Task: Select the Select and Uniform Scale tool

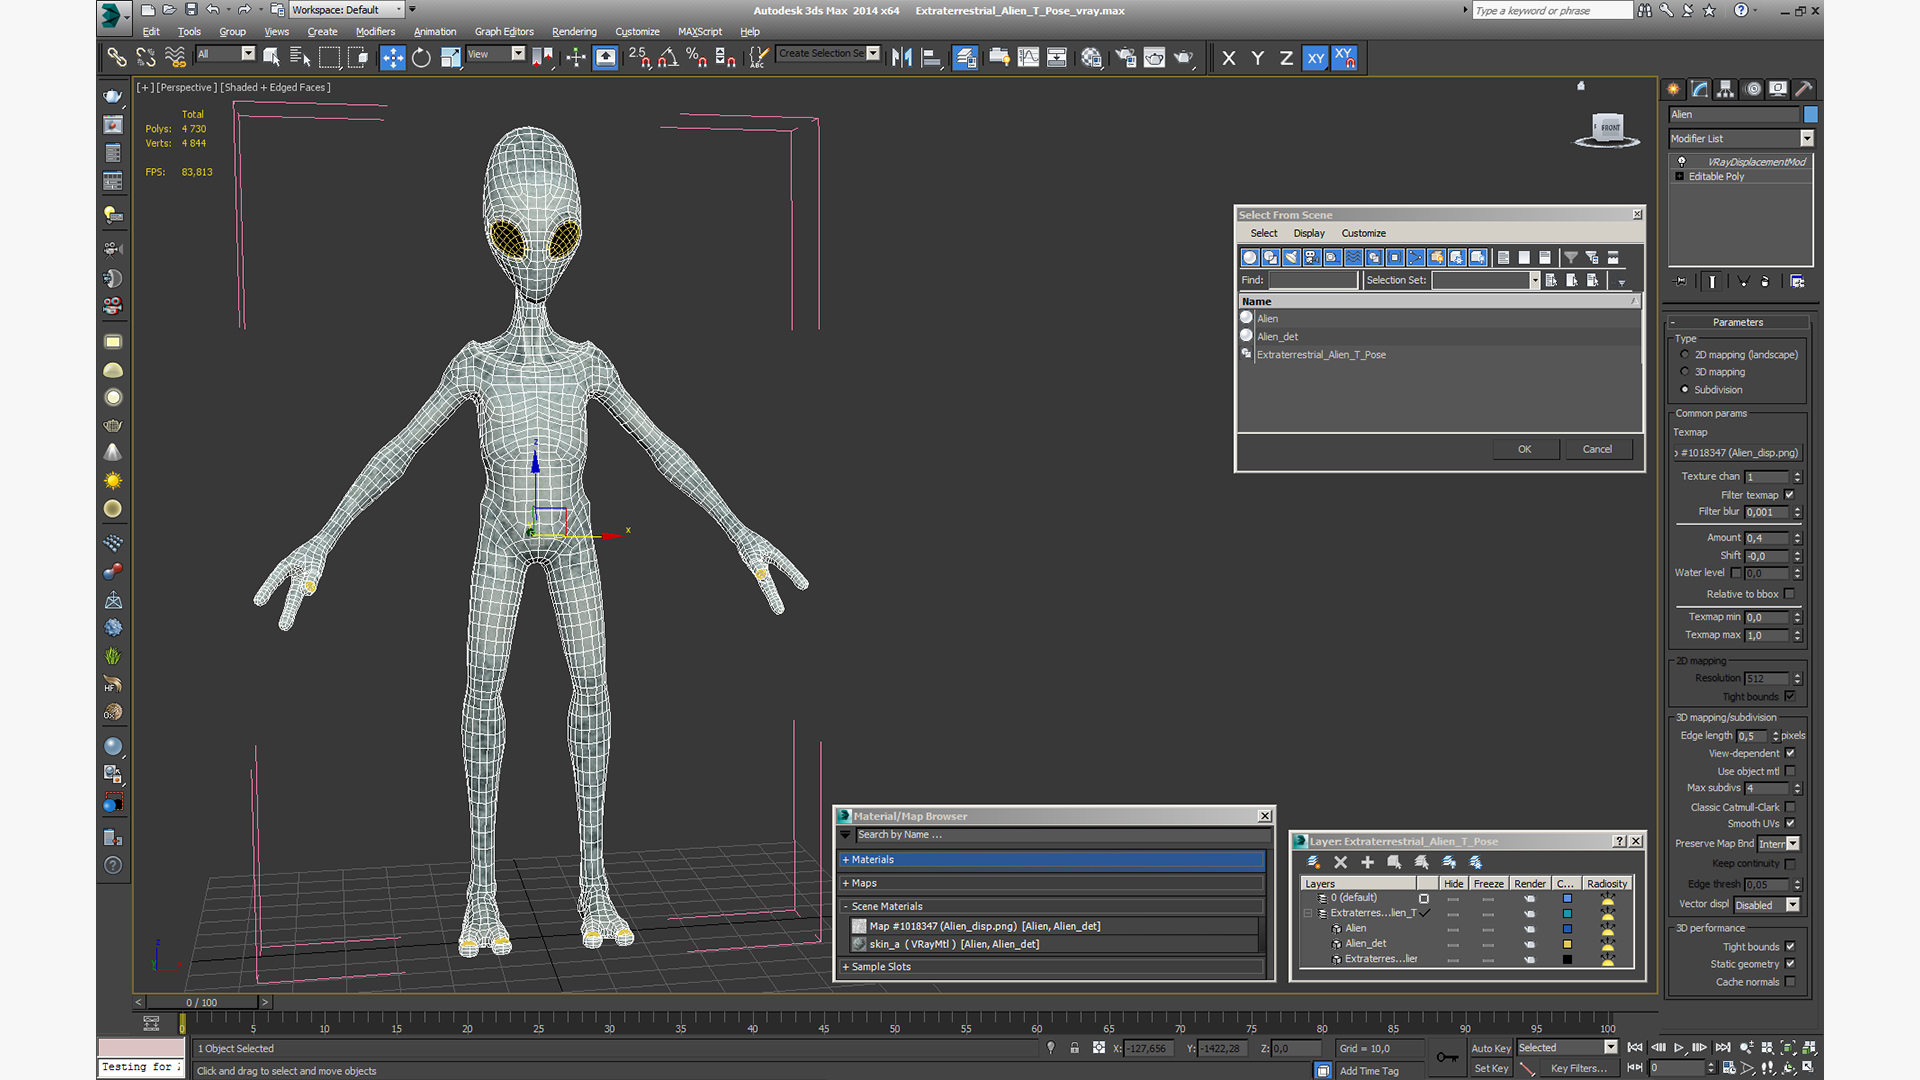Action: (450, 58)
